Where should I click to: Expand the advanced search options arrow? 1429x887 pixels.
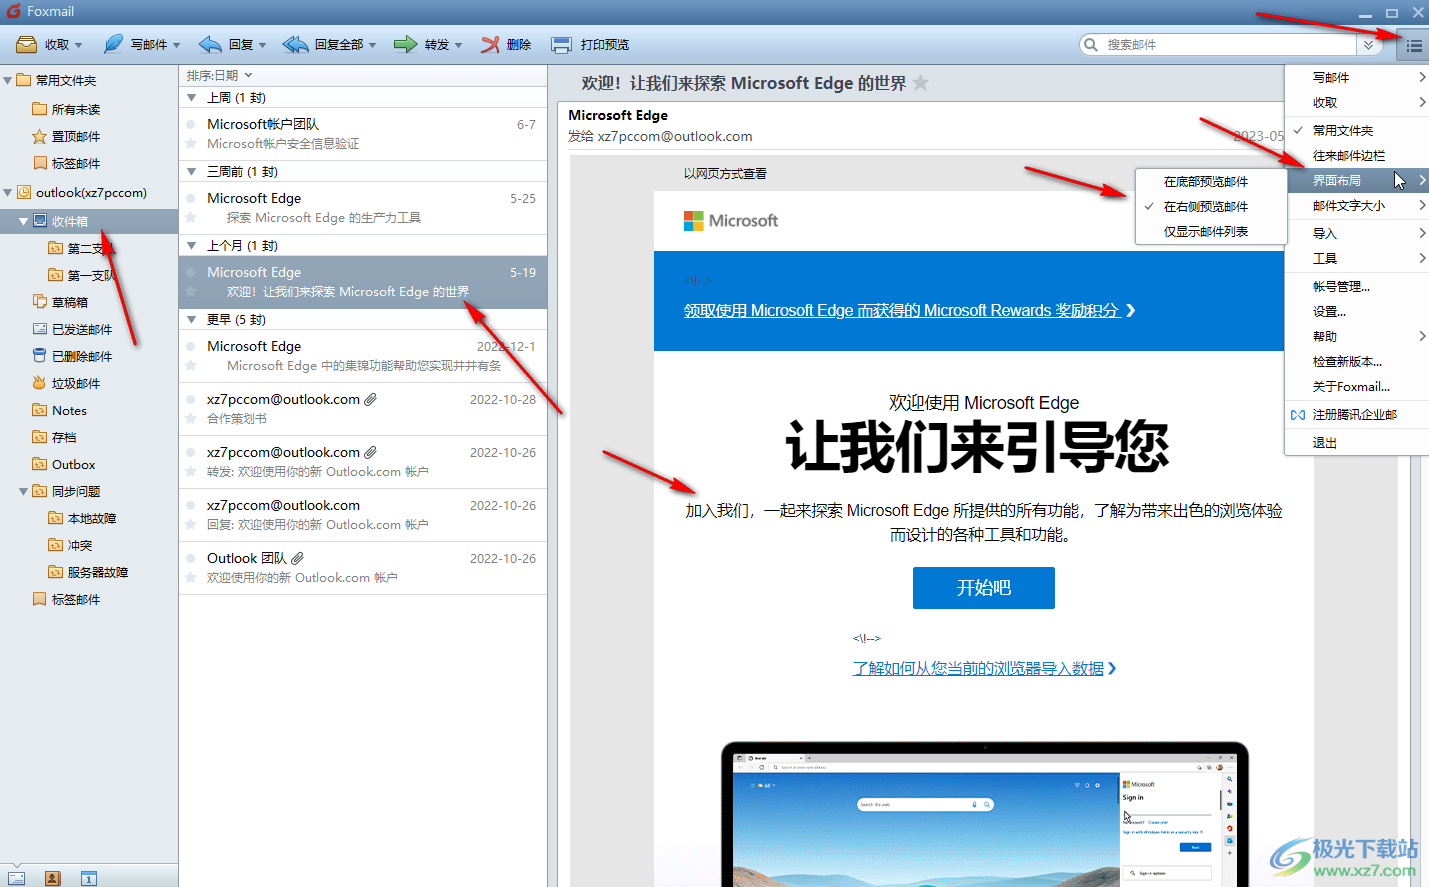pyautogui.click(x=1369, y=45)
